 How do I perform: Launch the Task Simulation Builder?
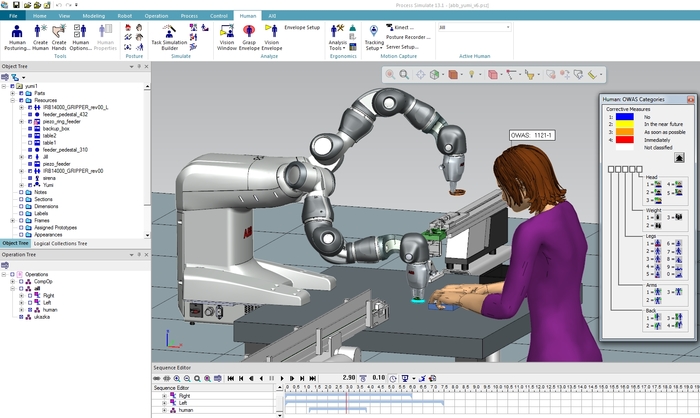pyautogui.click(x=169, y=37)
